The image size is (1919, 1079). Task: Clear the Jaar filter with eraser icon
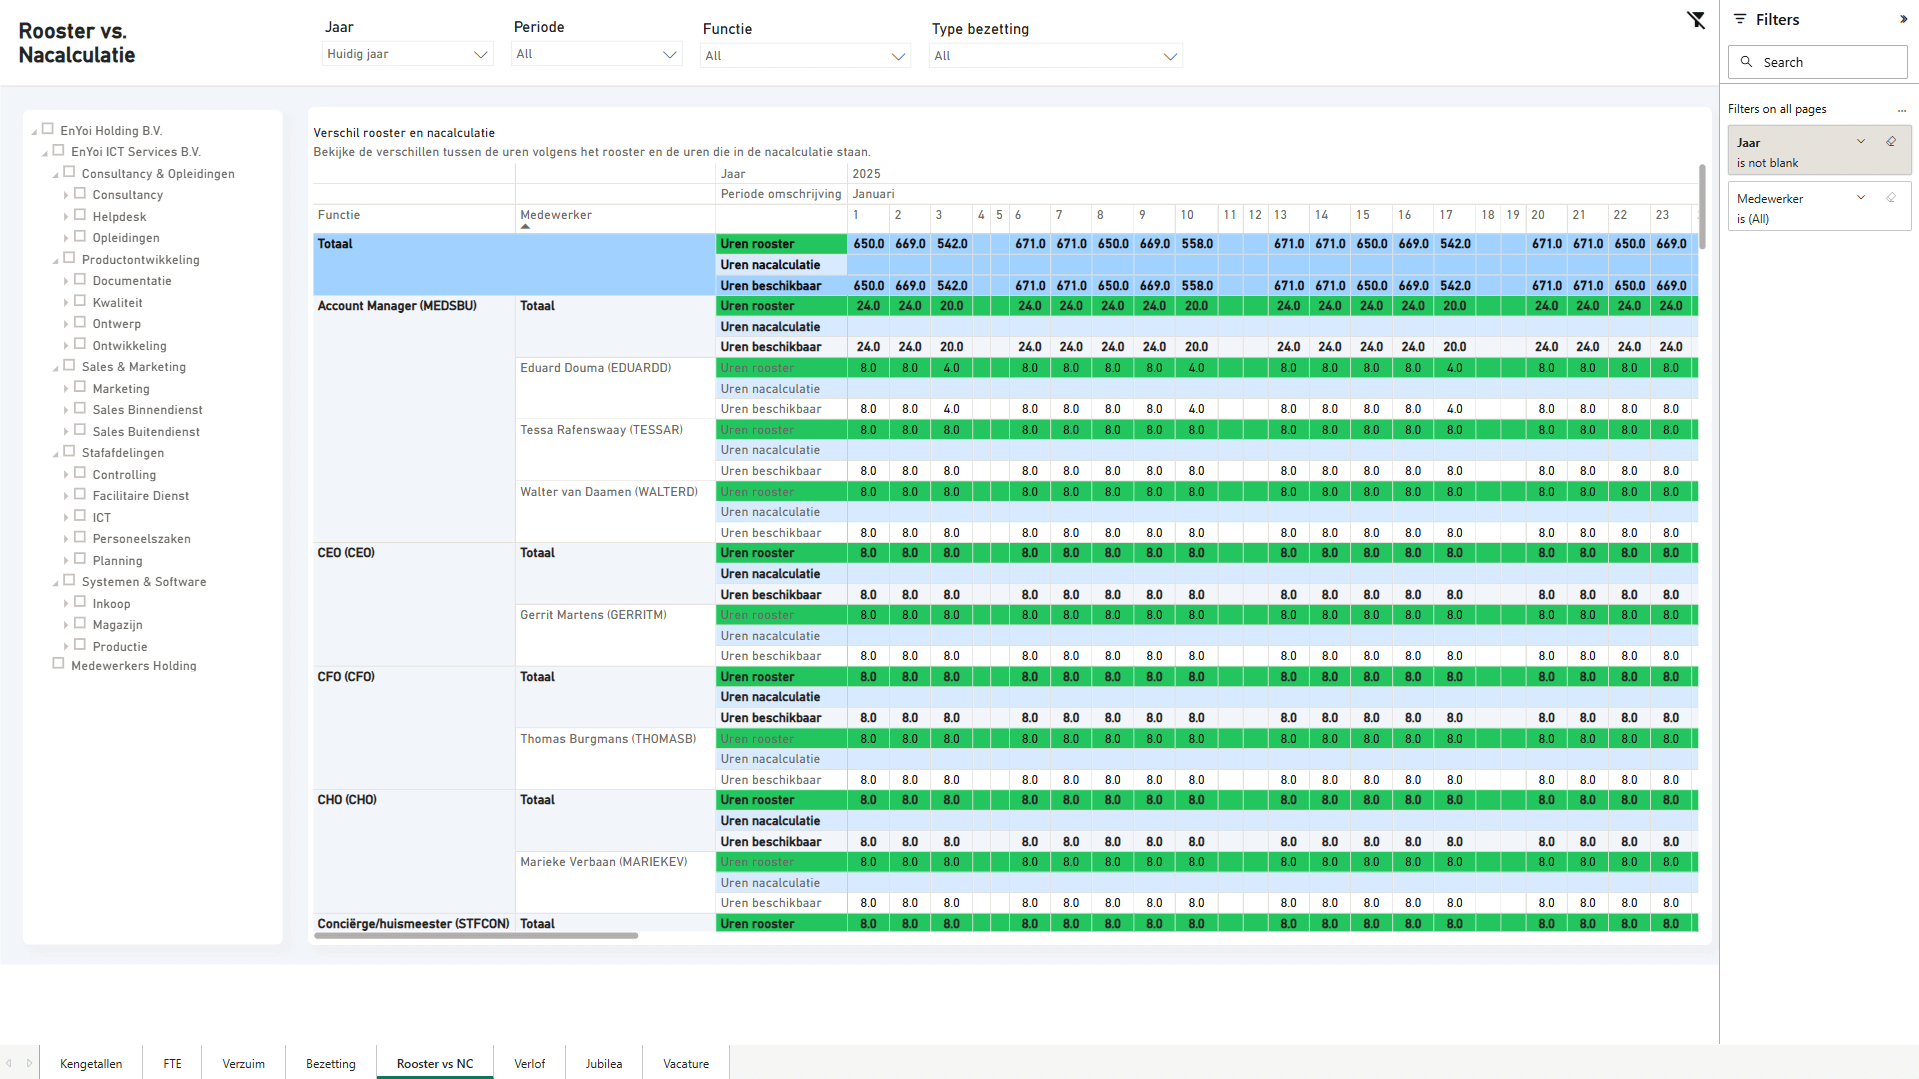point(1891,142)
